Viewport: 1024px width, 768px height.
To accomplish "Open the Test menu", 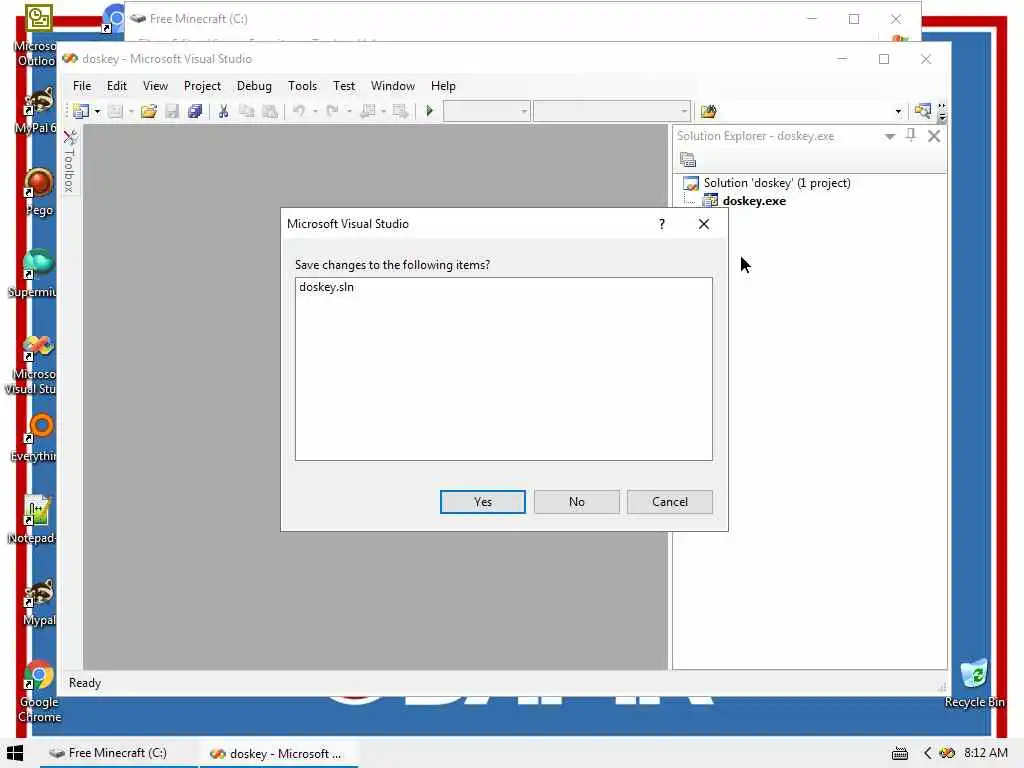I will click(344, 86).
